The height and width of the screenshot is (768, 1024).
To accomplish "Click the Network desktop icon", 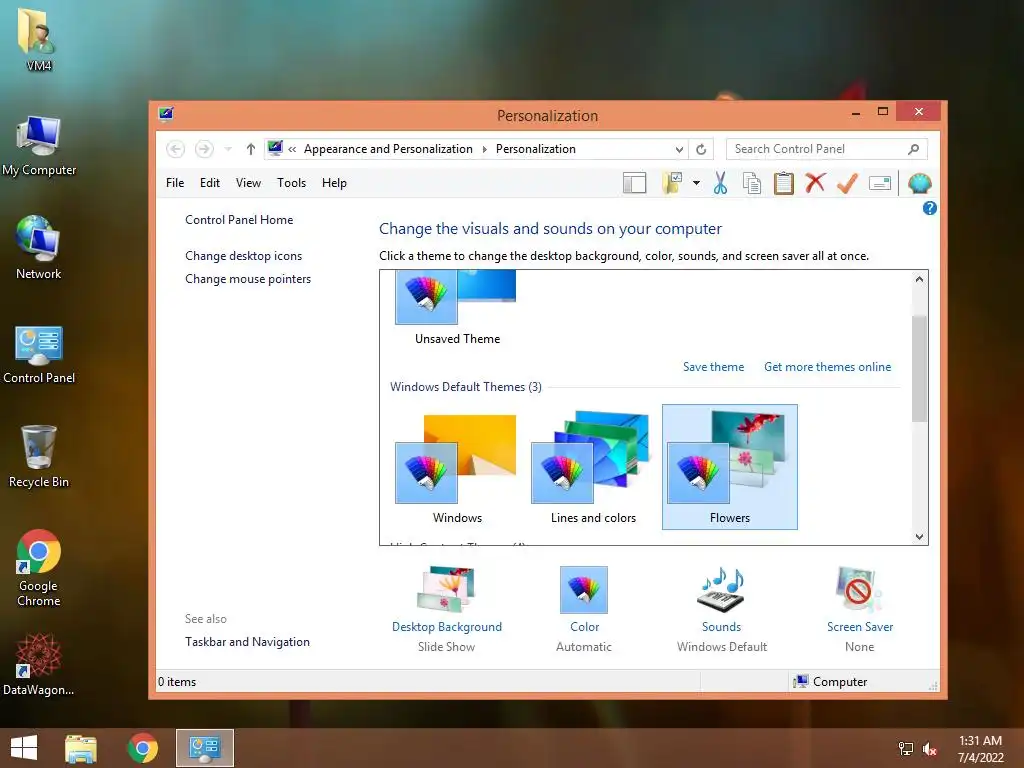I will (x=39, y=248).
